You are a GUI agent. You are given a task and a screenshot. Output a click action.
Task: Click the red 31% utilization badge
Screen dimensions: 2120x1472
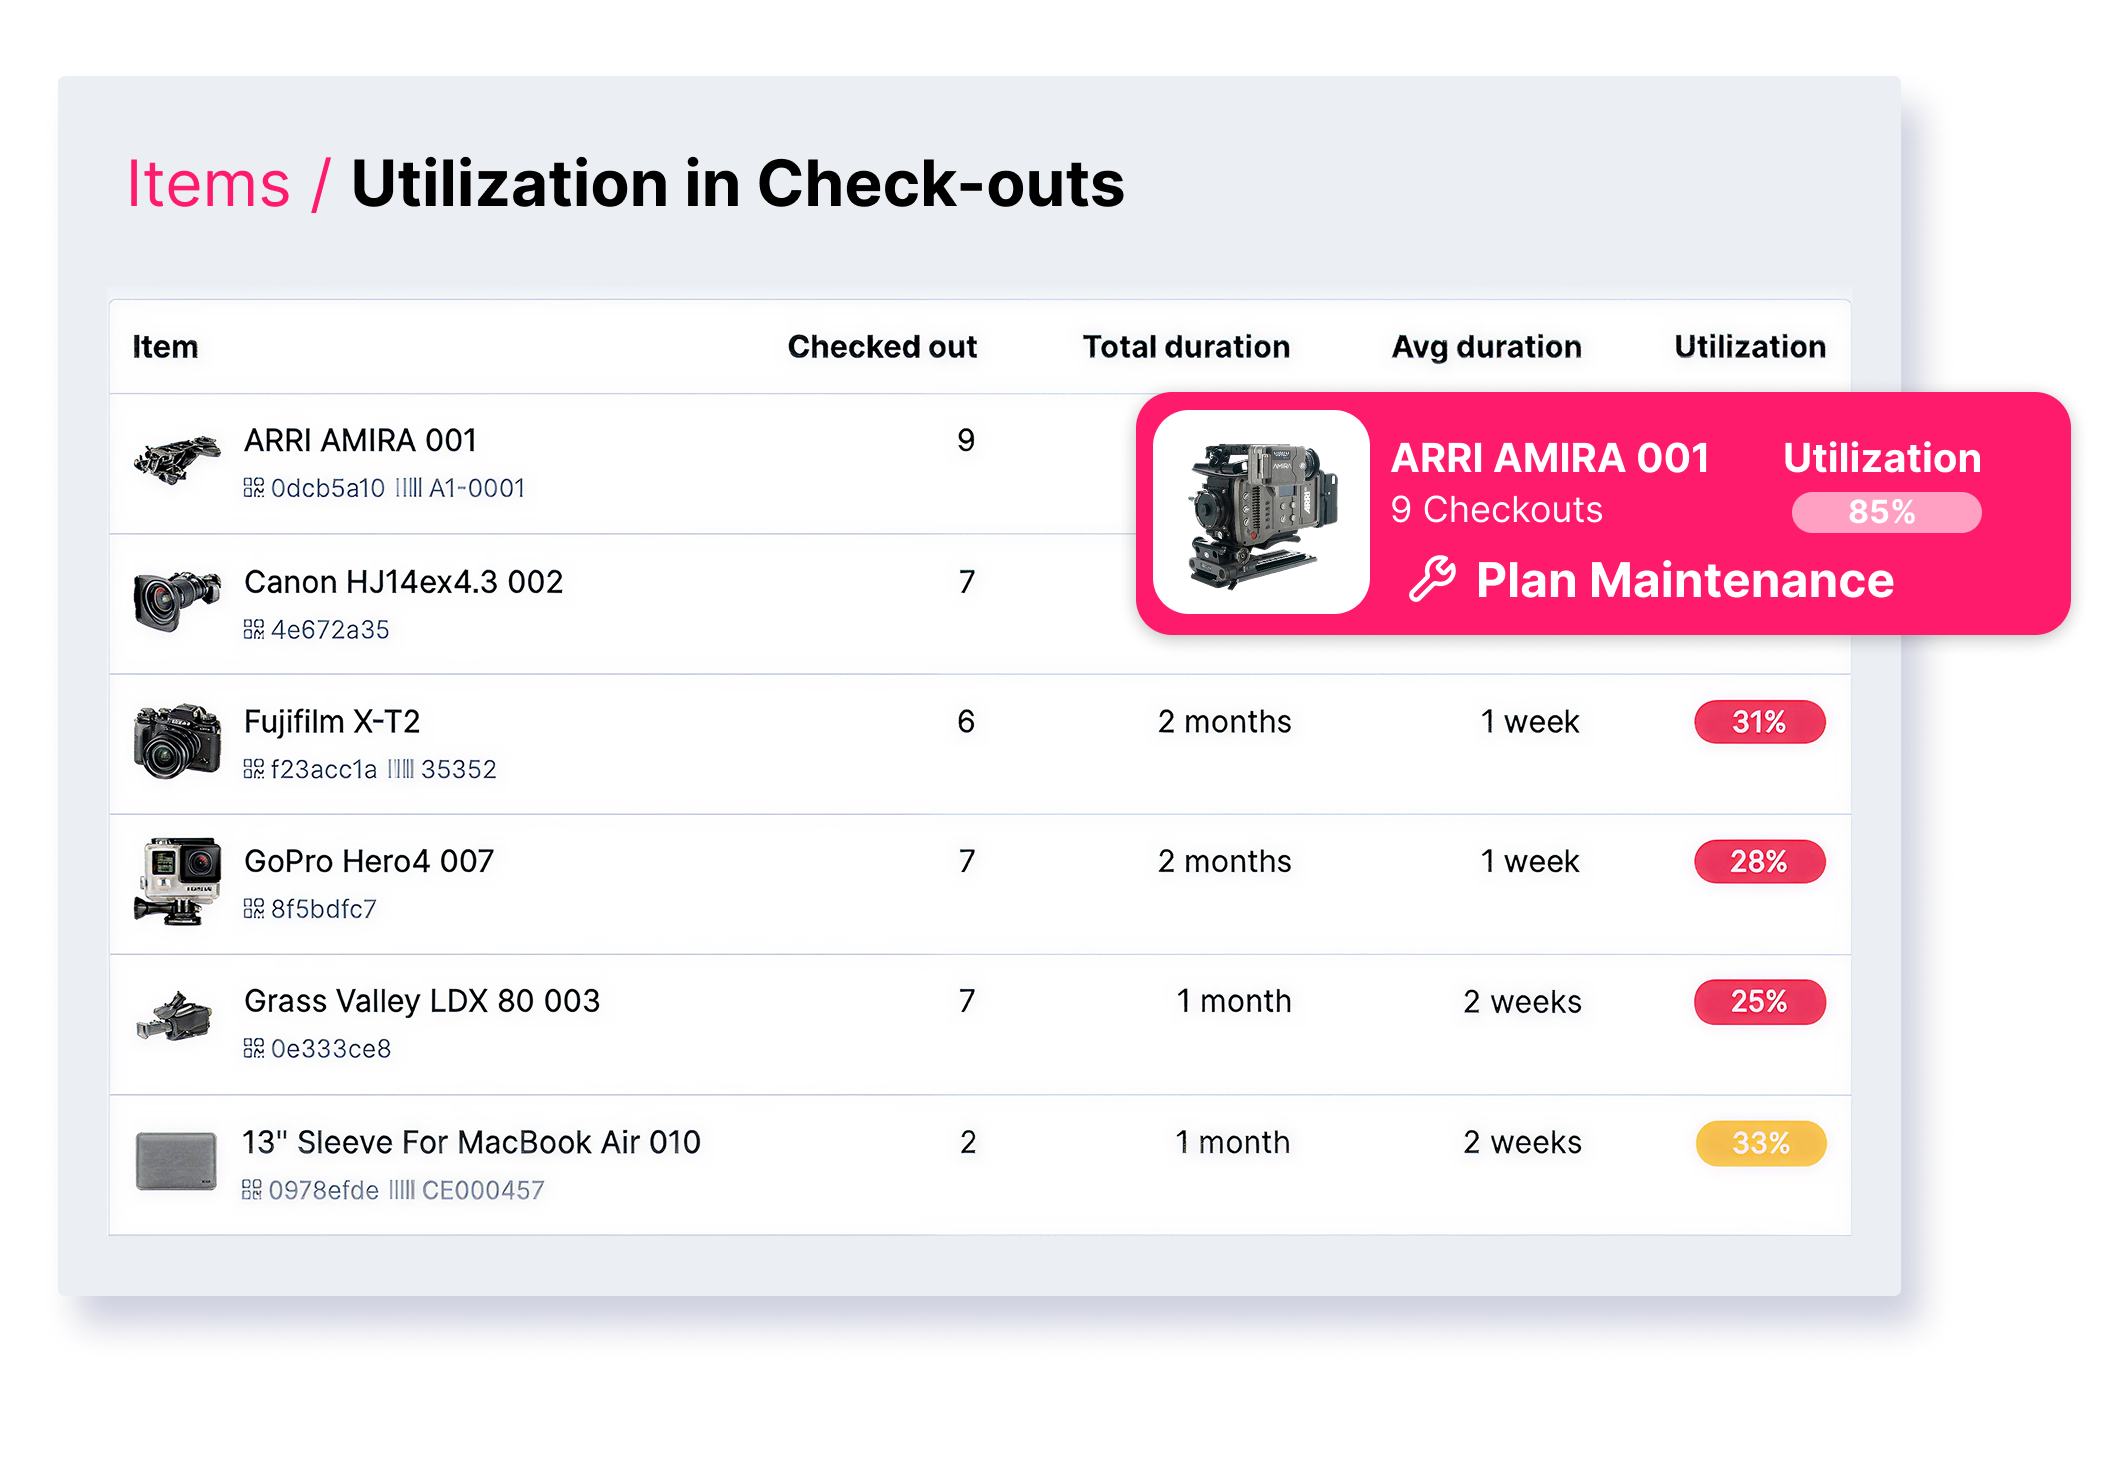1759,722
